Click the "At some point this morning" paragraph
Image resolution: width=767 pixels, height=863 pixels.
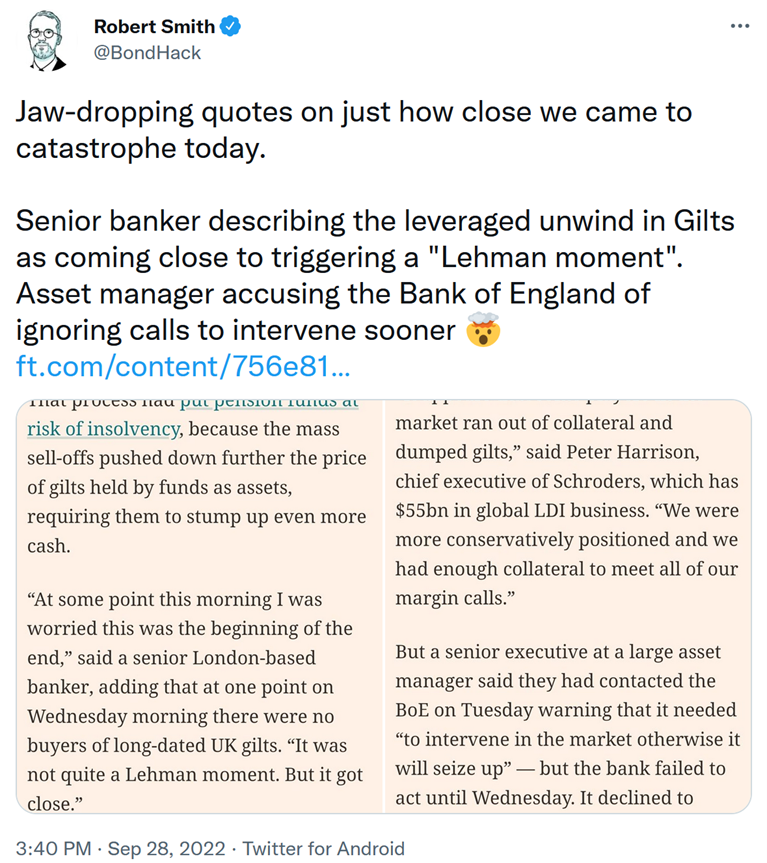(x=195, y=701)
